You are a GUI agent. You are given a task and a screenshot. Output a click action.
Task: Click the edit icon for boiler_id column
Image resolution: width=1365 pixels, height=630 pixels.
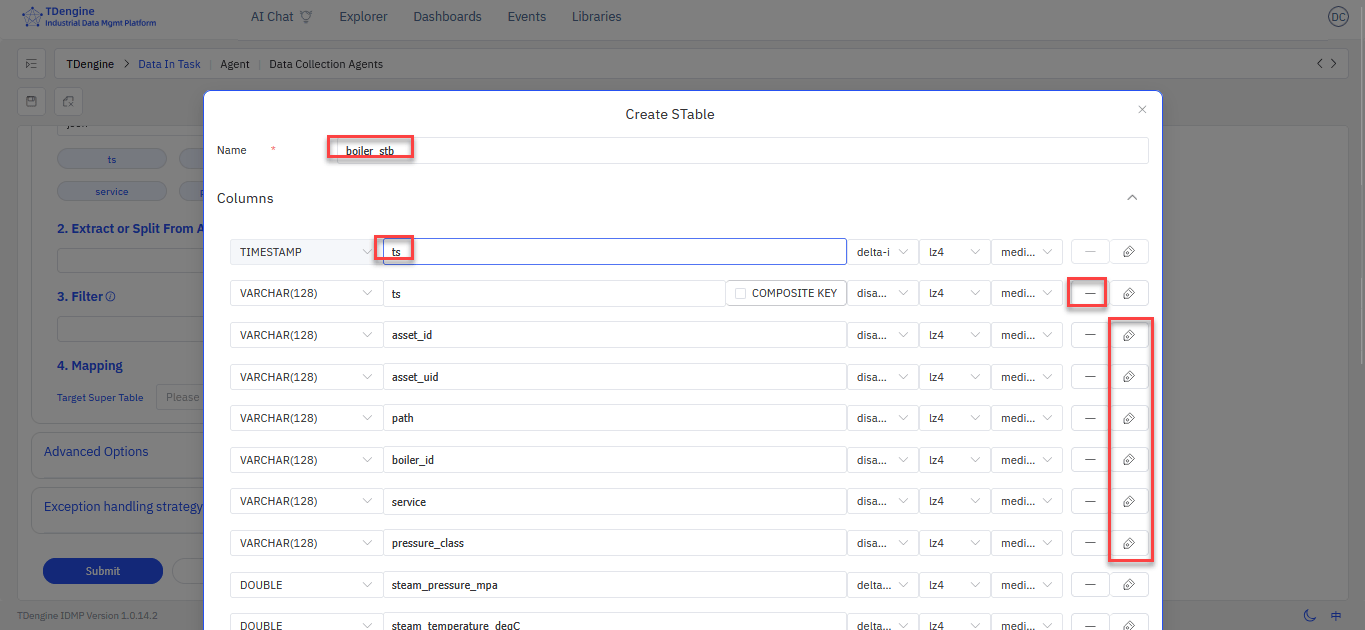(x=1128, y=460)
